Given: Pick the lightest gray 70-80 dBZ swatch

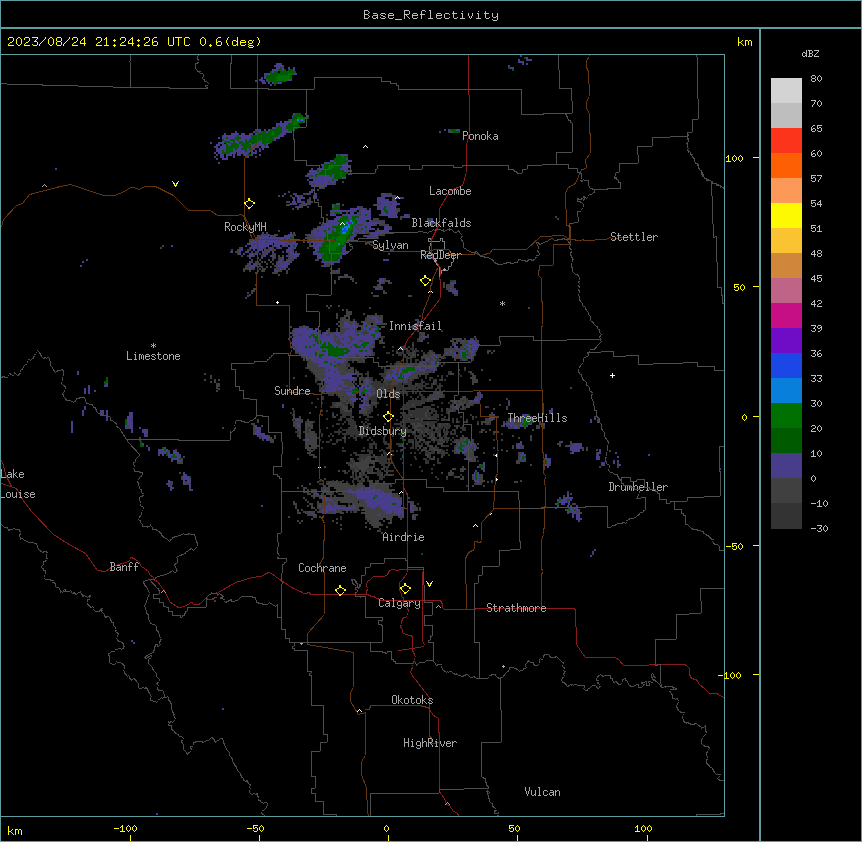Looking at the screenshot, I should pos(786,91).
